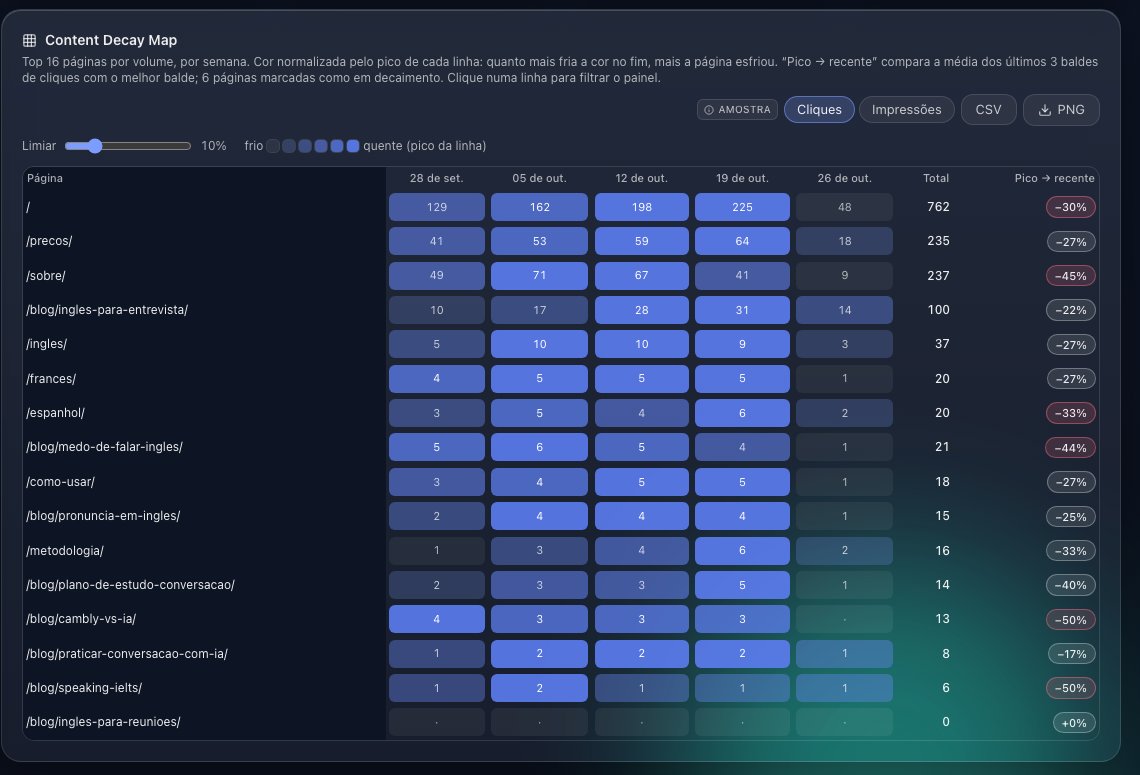Image resolution: width=1140 pixels, height=775 pixels.
Task: Click the cell with value 71
Action: [x=539, y=276]
